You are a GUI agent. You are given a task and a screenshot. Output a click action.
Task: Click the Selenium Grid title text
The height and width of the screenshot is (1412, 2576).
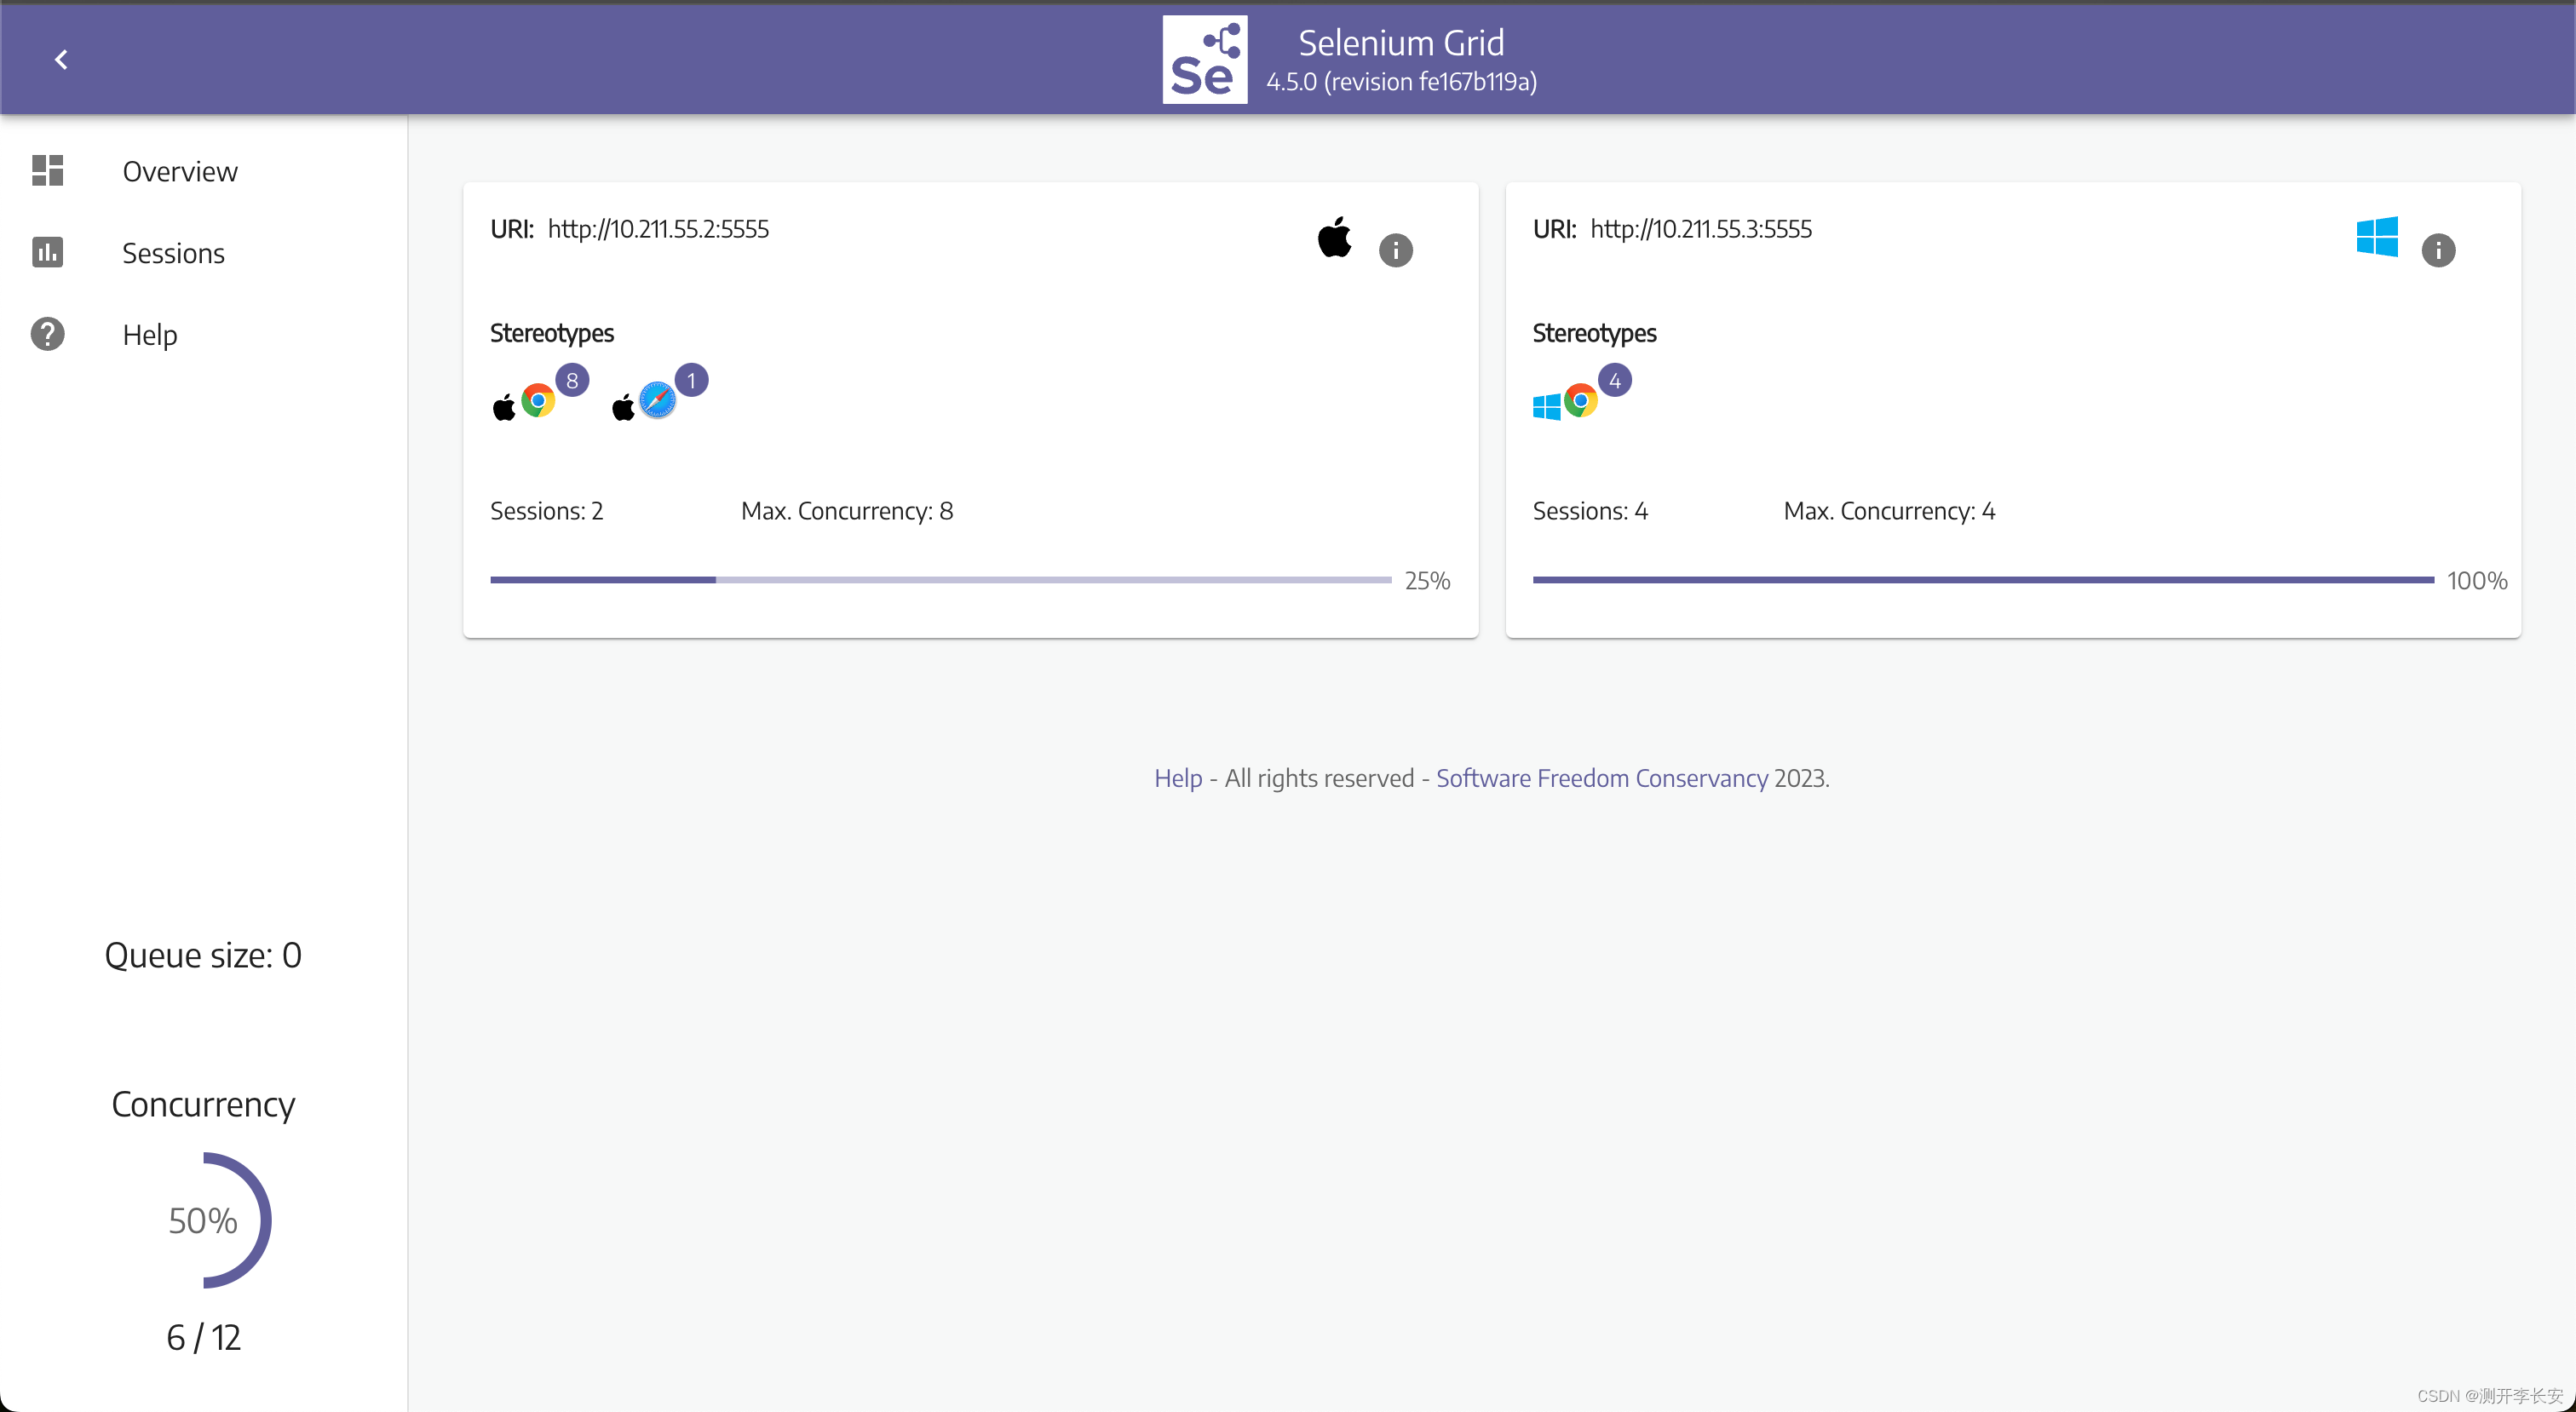pos(1401,43)
